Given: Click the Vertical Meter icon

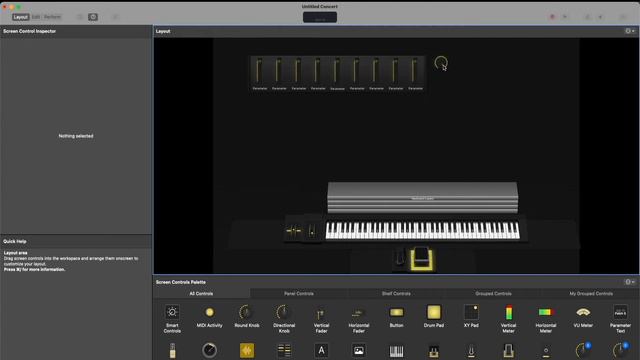Looking at the screenshot, I should (509, 313).
